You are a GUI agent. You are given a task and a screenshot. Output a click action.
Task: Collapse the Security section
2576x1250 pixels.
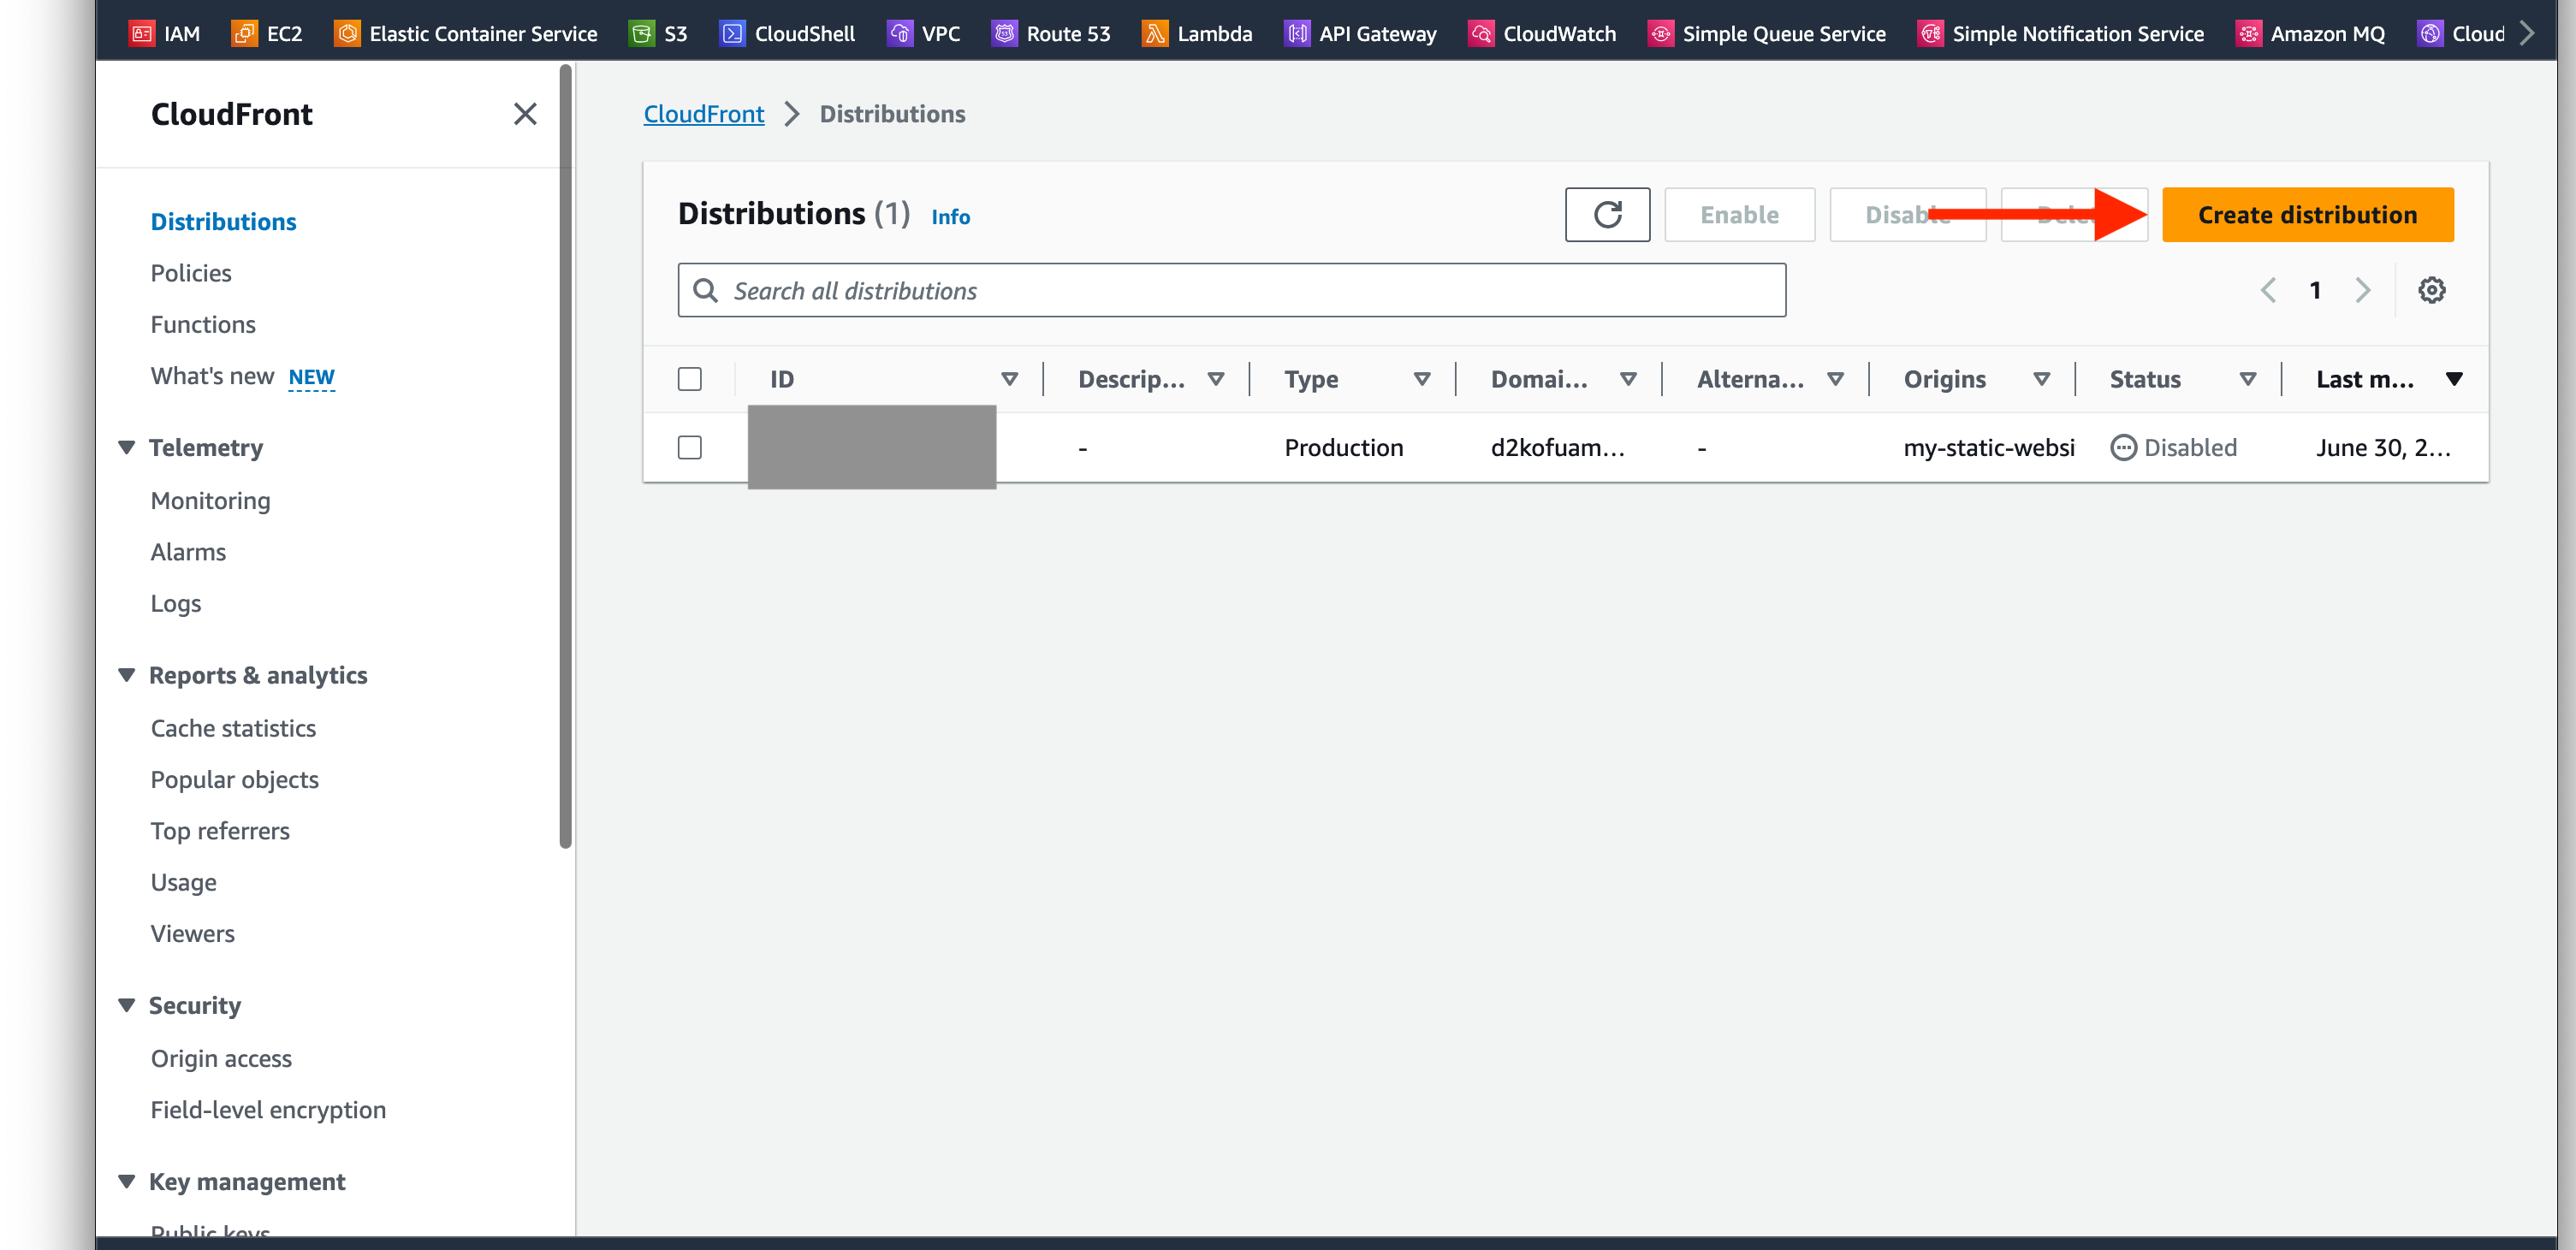126,1005
